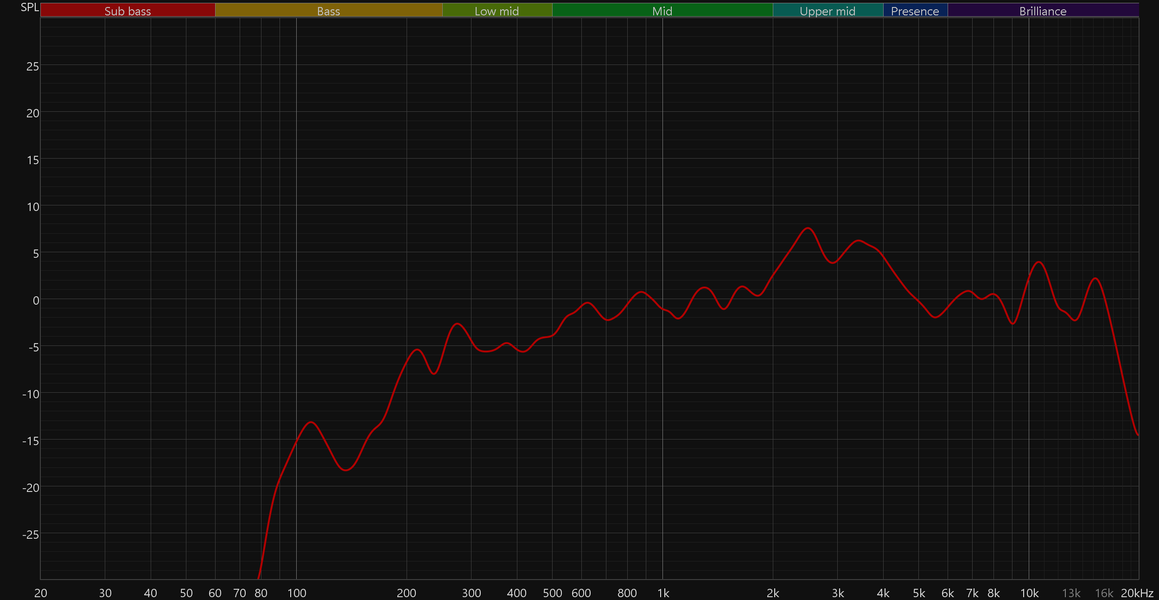Image resolution: width=1159 pixels, height=600 pixels.
Task: Click the 600 Hz frequency label
Action: (581, 593)
